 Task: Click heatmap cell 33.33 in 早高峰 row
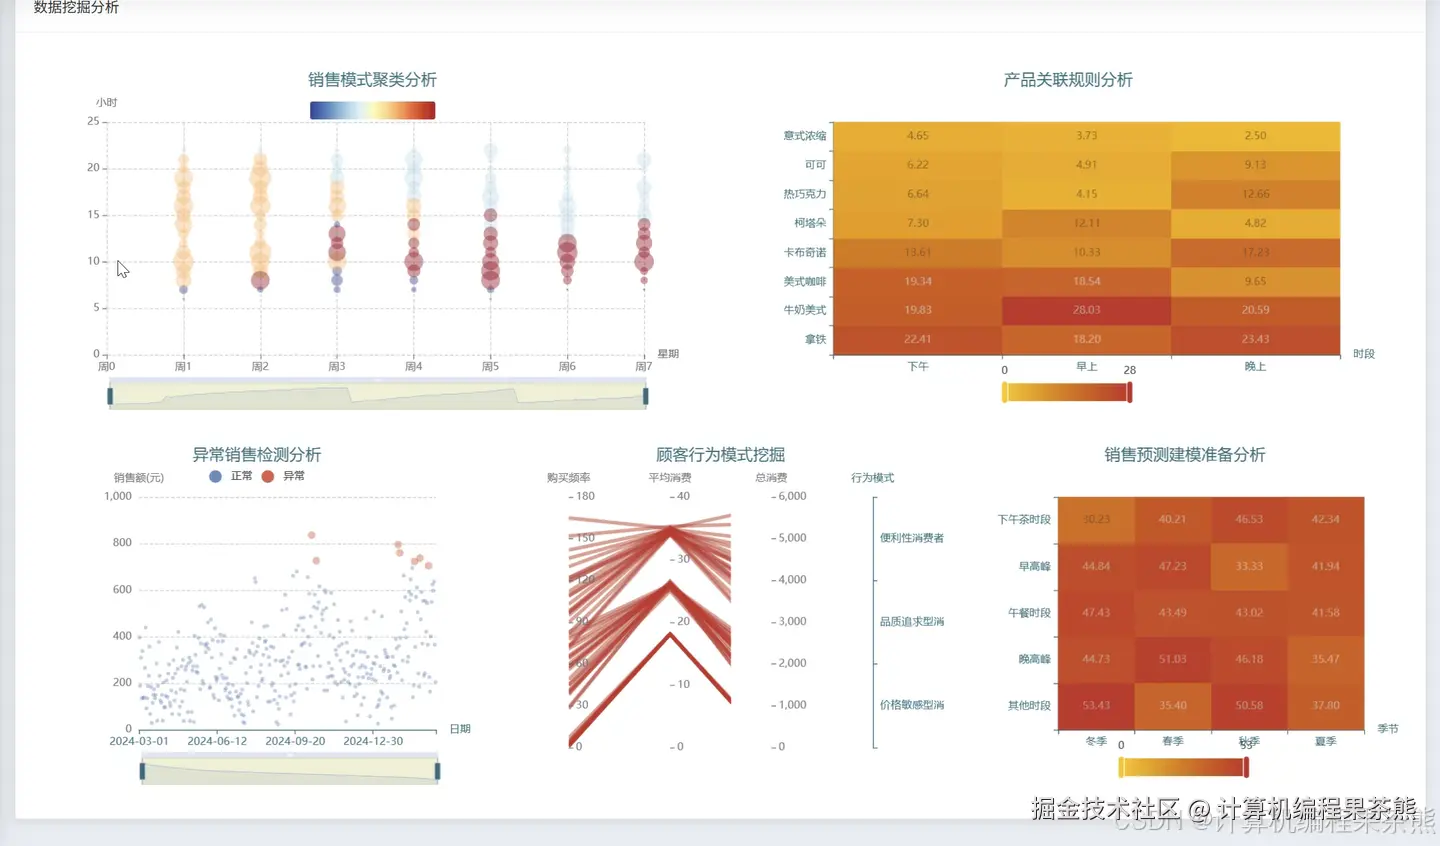1249,566
